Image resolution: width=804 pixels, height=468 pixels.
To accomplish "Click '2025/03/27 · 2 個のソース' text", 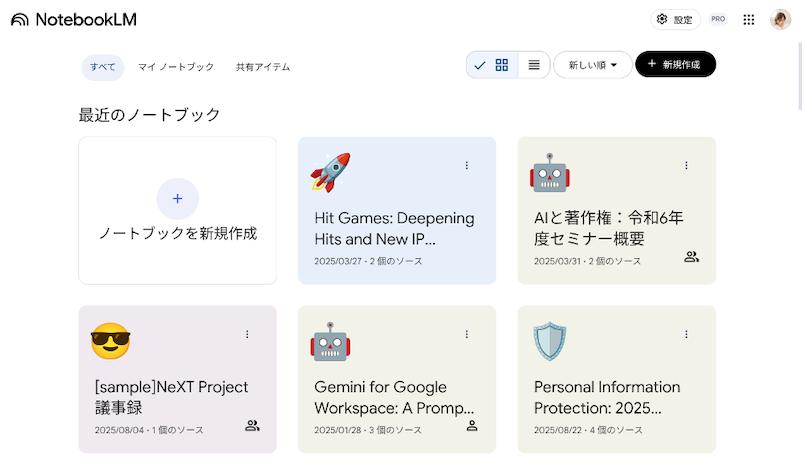I will (x=368, y=261).
